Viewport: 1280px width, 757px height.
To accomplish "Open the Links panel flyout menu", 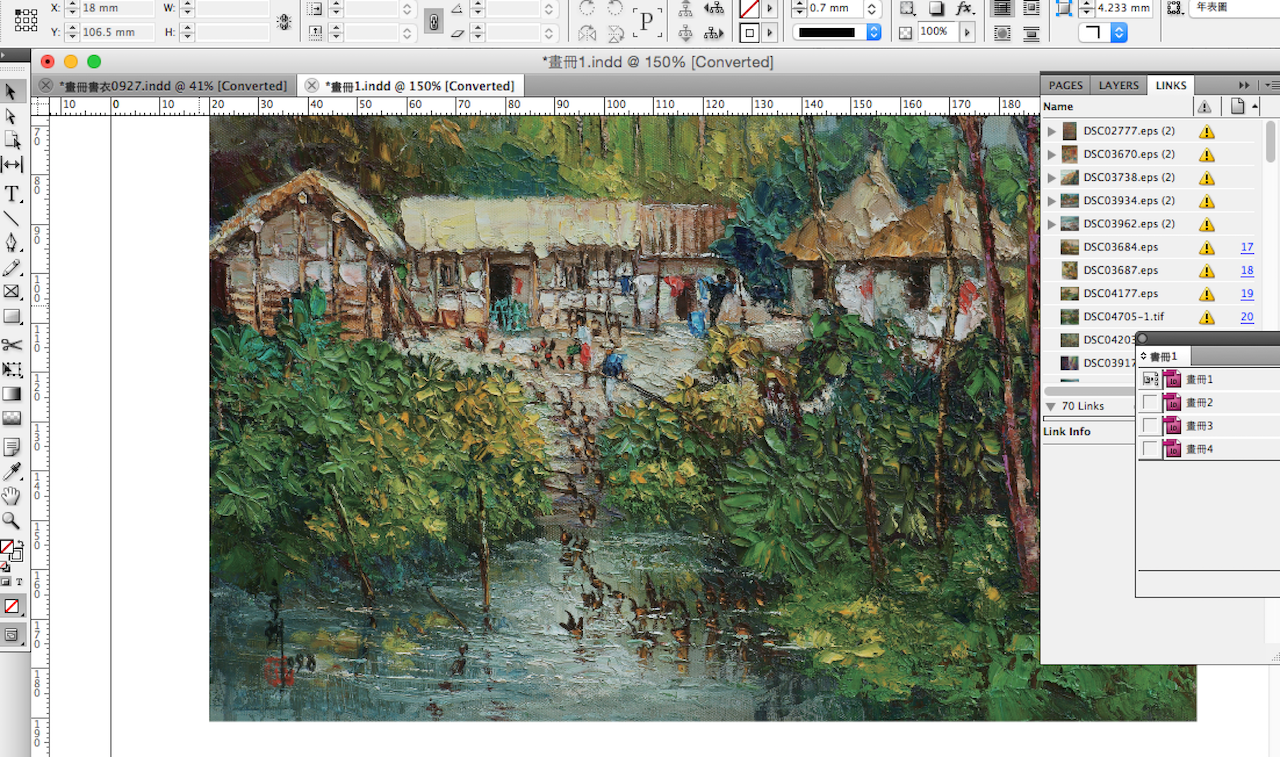I will (1272, 86).
